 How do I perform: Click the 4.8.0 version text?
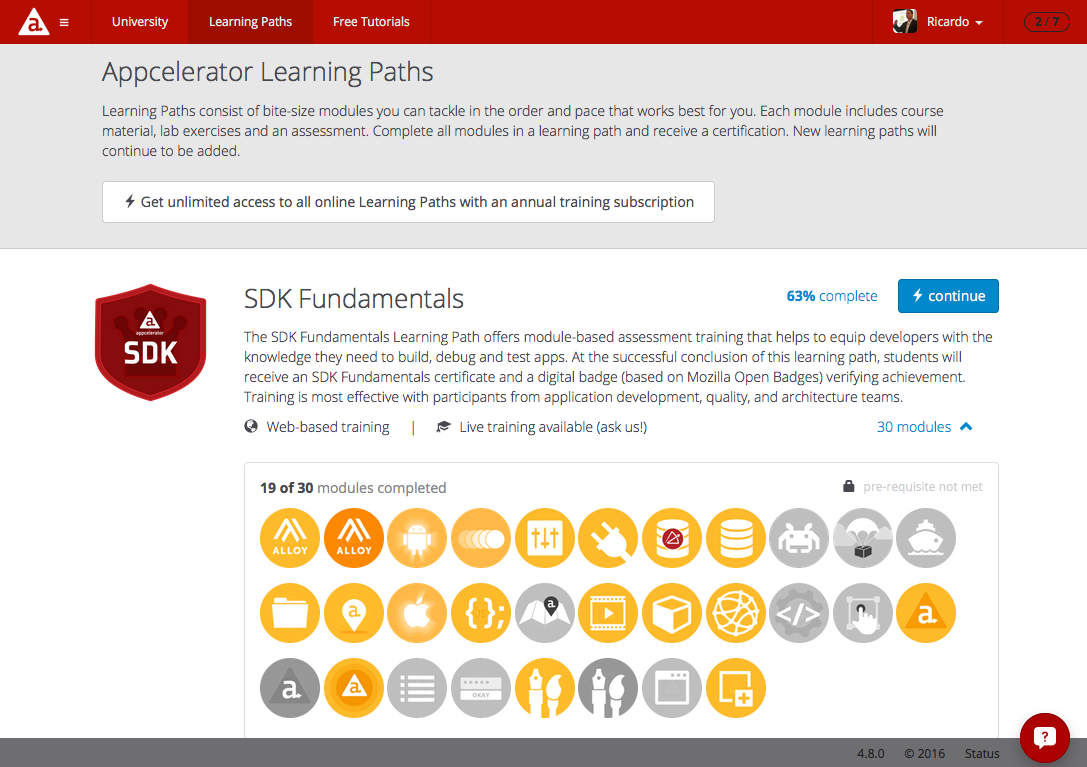pos(870,753)
